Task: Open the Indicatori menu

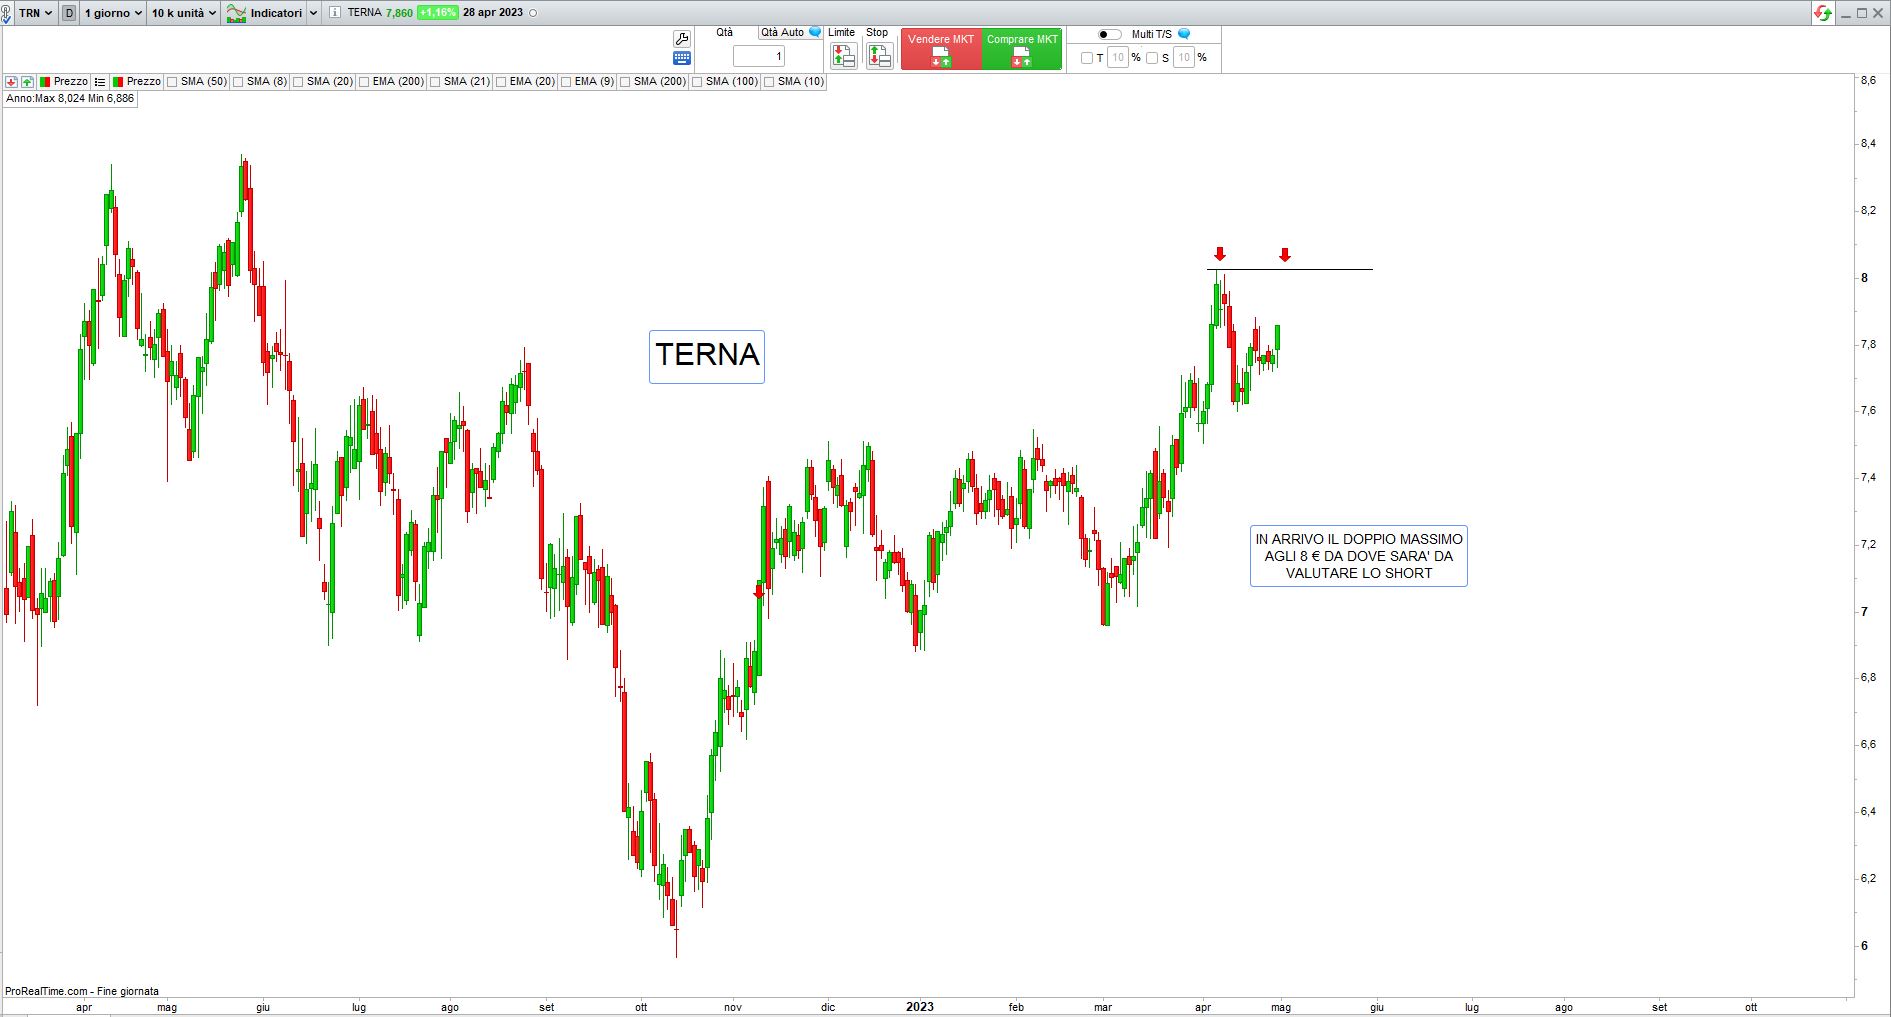Action: 272,13
